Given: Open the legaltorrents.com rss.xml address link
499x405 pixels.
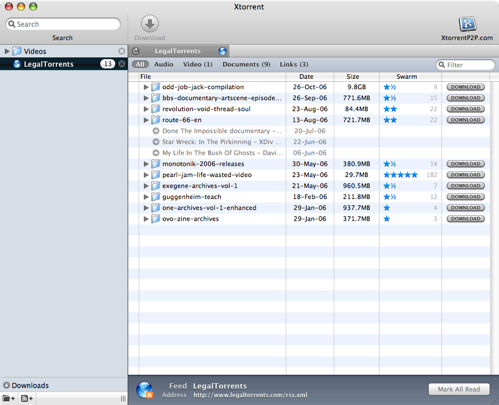Looking at the screenshot, I should (x=250, y=395).
